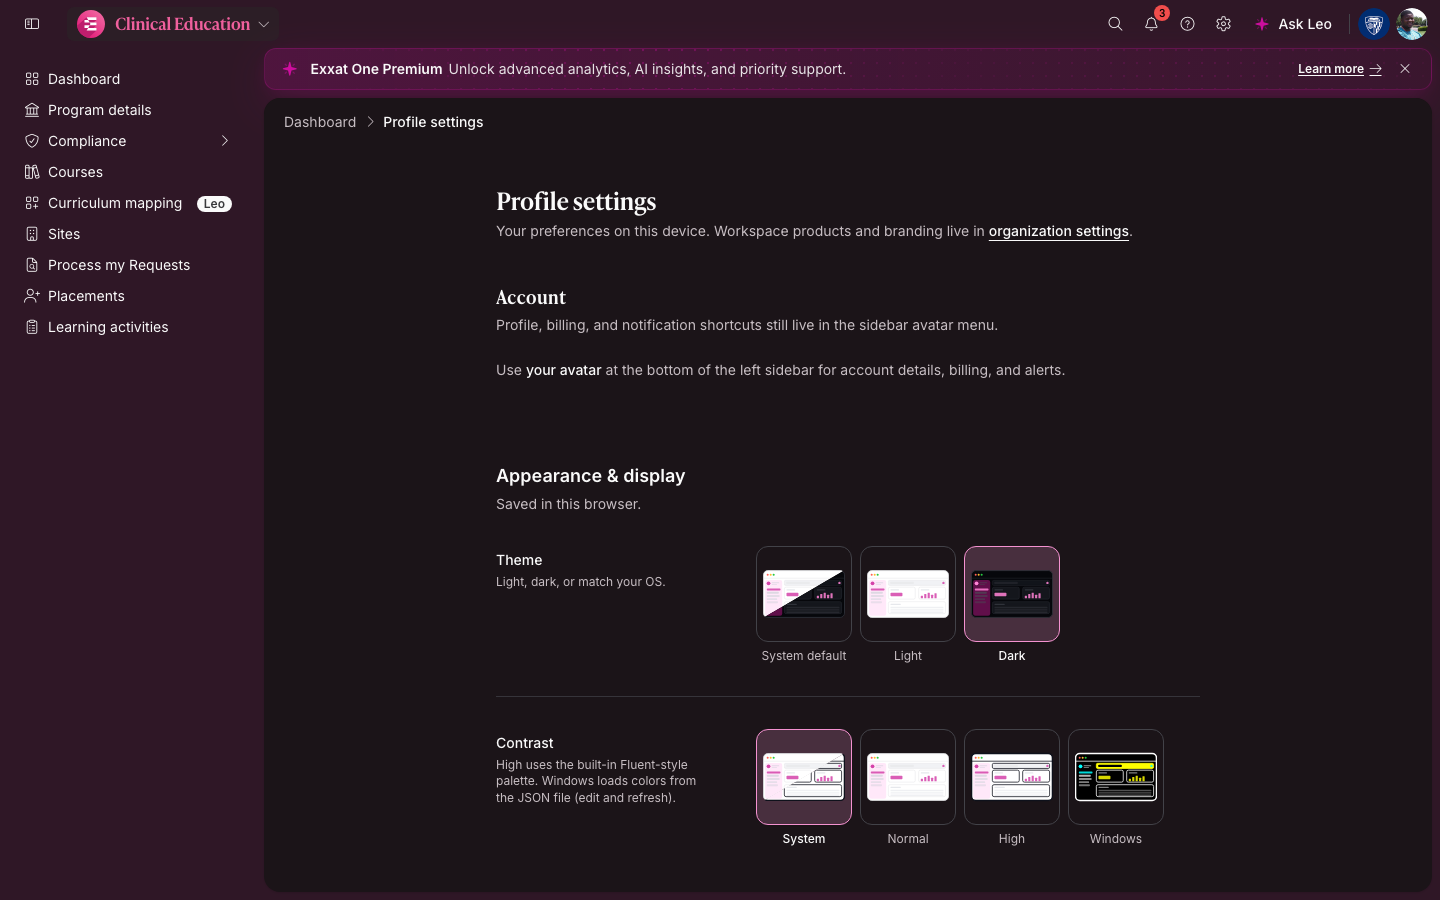This screenshot has height=900, width=1440.
Task: Open Process my Requests in sidebar
Action: tap(128, 265)
